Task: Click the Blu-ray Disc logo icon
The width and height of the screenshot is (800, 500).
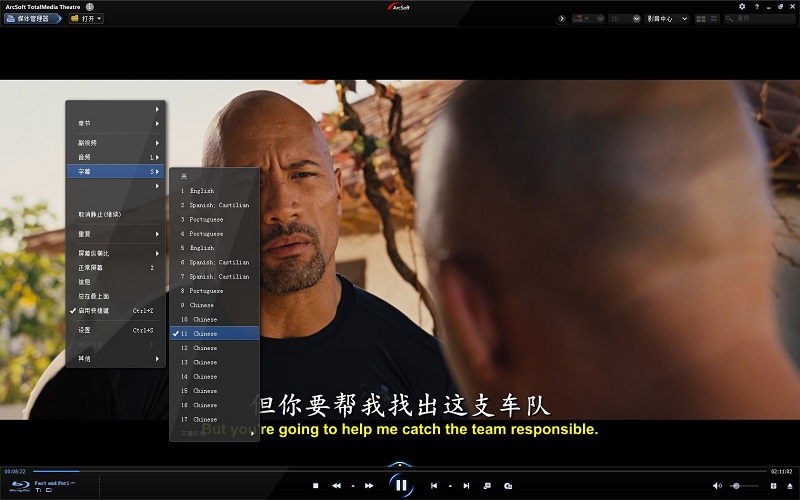Action: [x=20, y=486]
